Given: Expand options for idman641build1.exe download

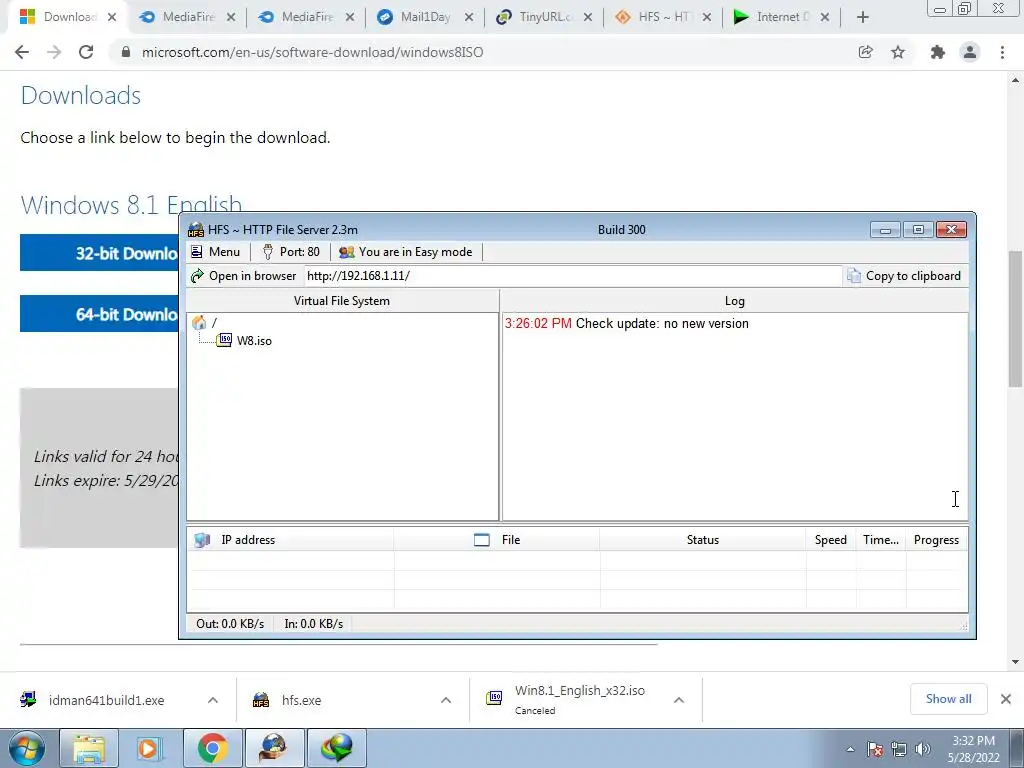Looking at the screenshot, I should coord(213,700).
